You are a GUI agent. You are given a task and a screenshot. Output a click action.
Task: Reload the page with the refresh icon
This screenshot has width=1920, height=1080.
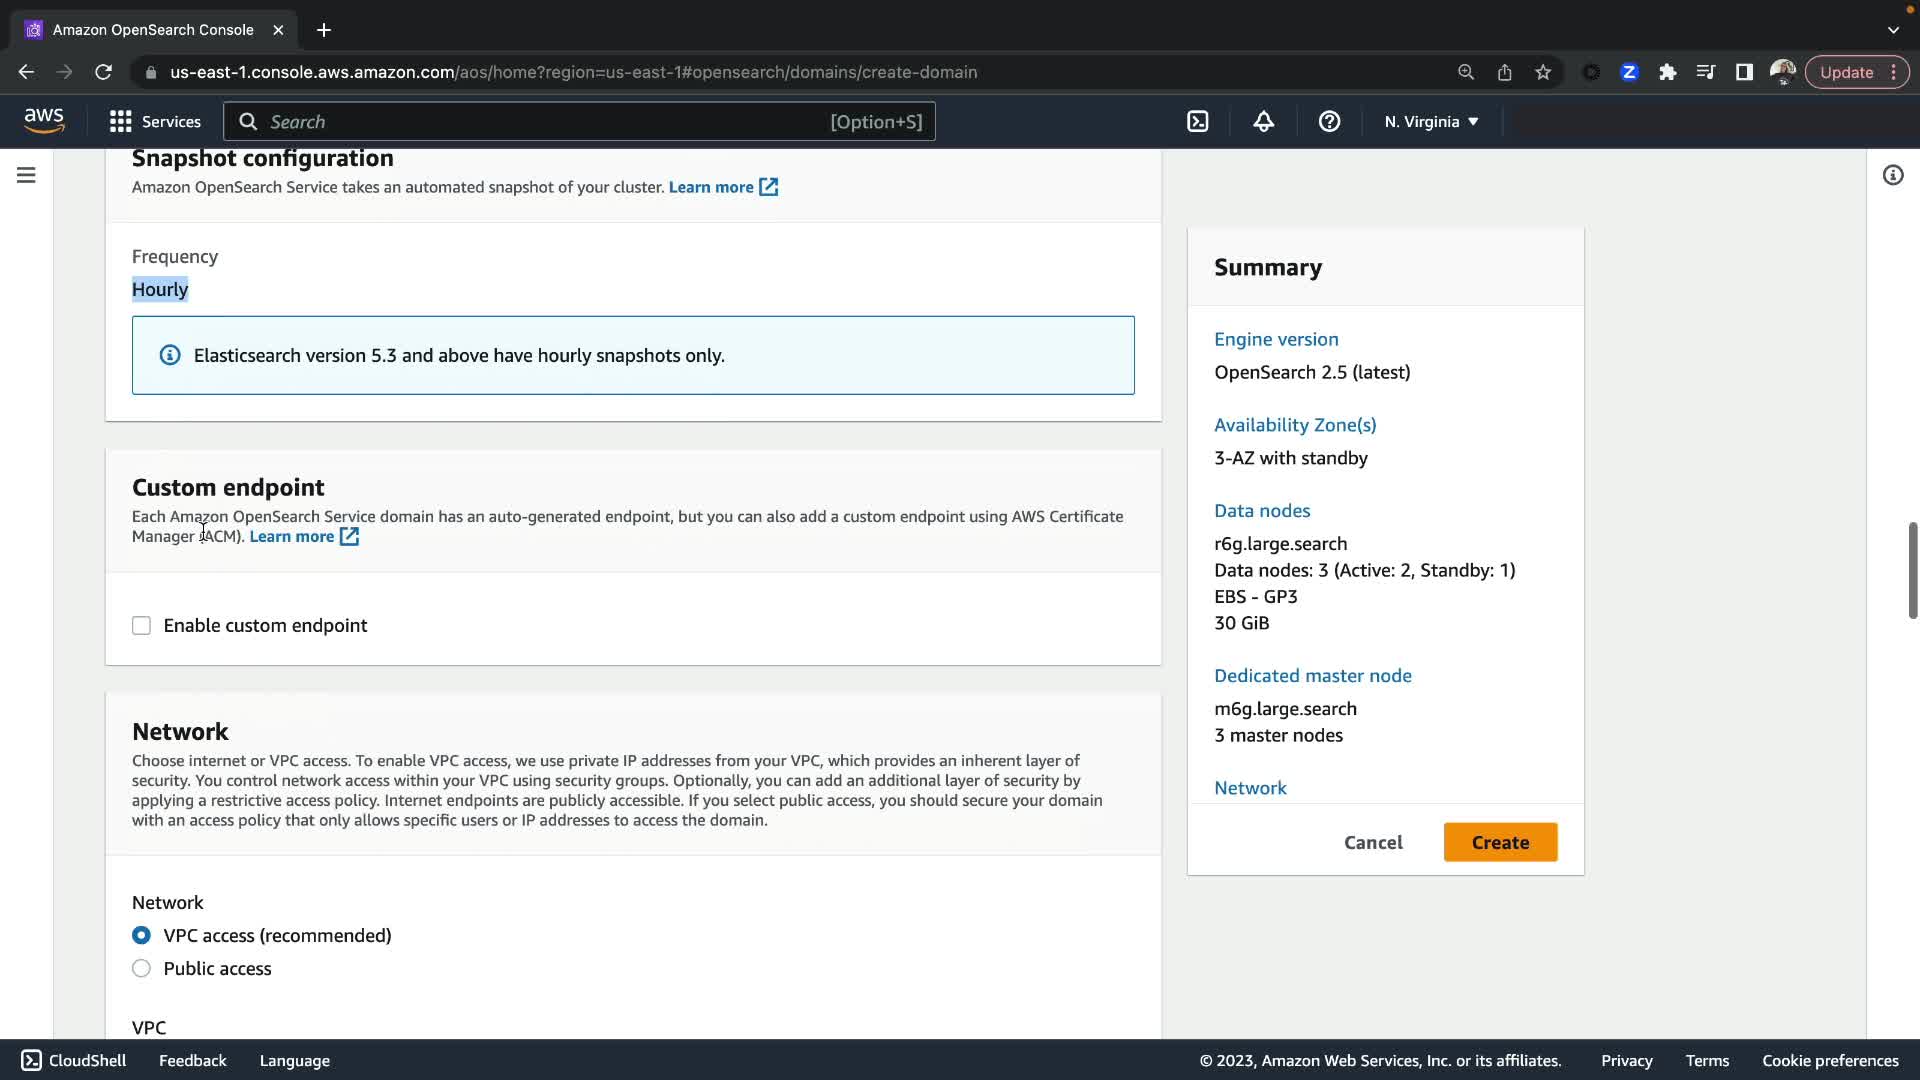[103, 72]
